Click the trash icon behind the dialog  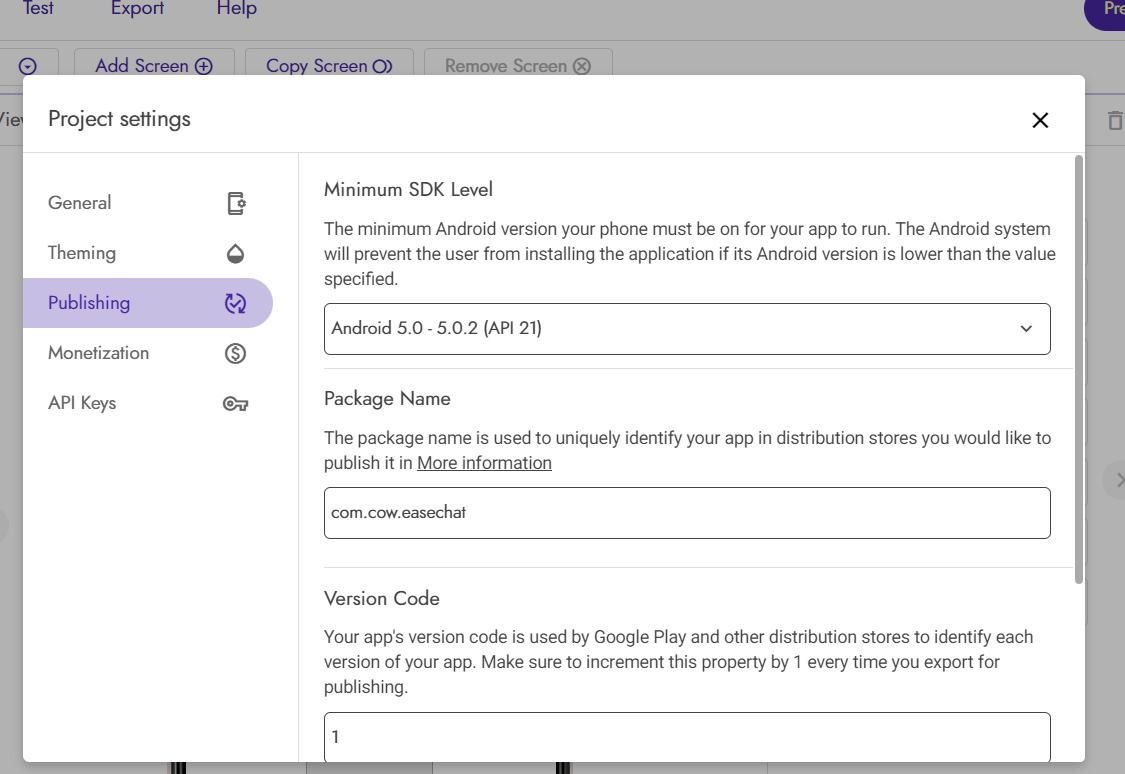click(1114, 121)
